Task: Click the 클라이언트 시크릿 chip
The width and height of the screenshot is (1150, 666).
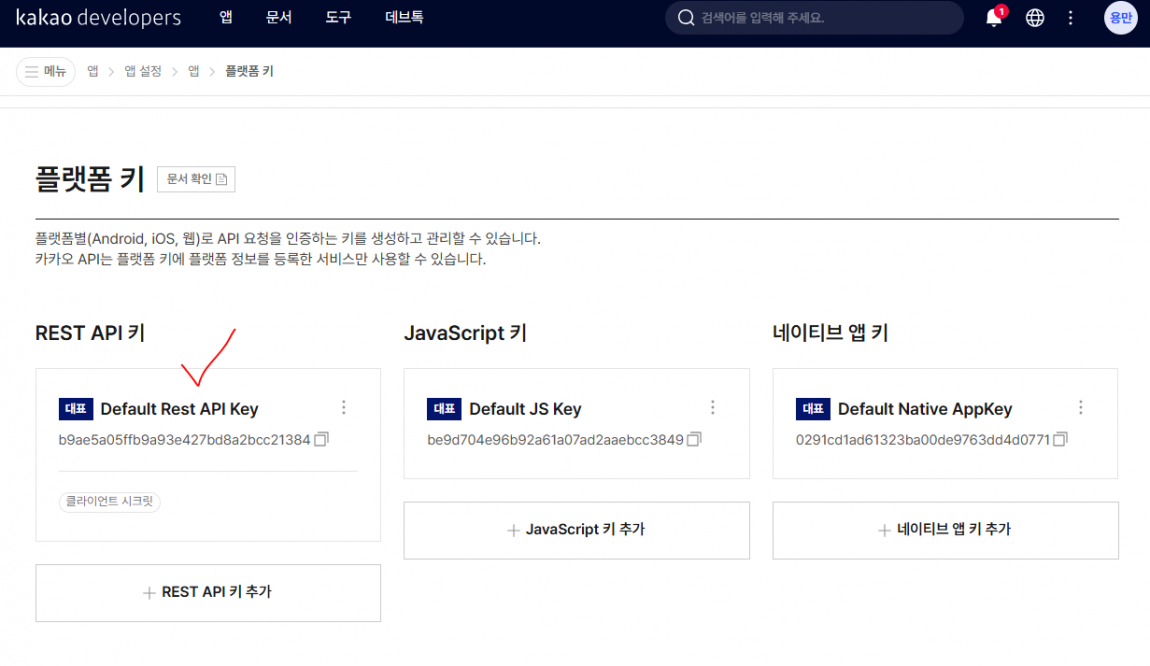Action: (109, 501)
